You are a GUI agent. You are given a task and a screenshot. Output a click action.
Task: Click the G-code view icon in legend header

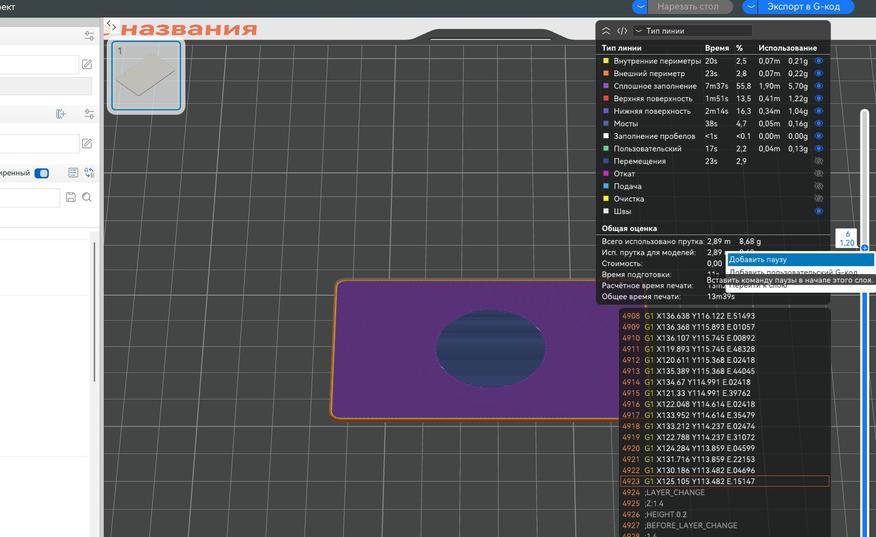[622, 31]
